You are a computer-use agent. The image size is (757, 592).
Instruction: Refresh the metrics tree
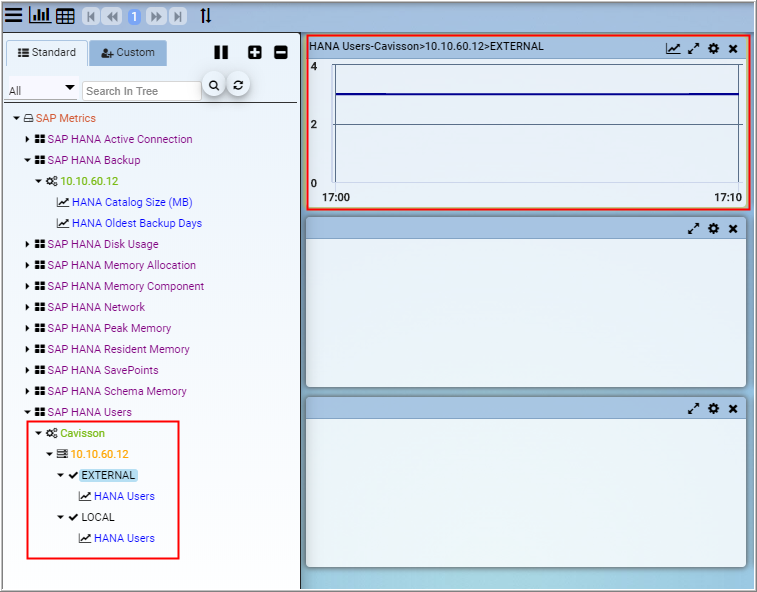tap(238, 85)
